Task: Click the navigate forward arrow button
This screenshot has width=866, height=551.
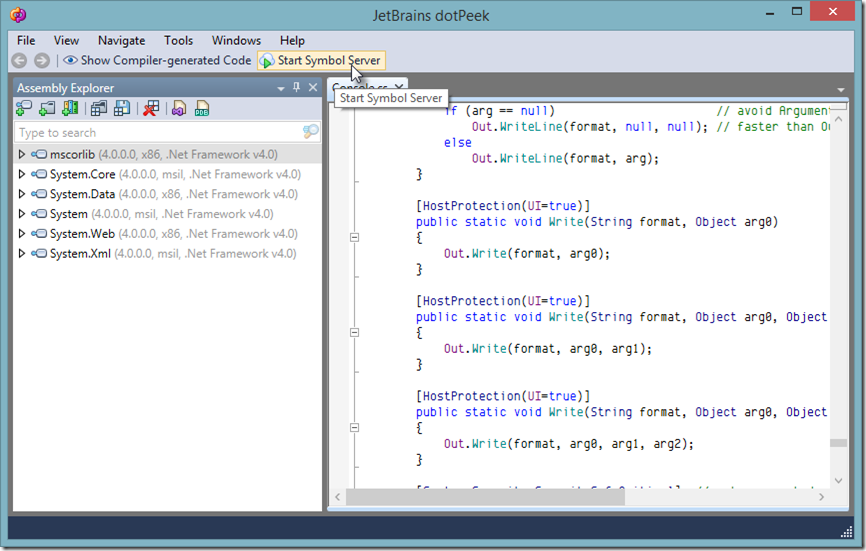Action: point(41,61)
